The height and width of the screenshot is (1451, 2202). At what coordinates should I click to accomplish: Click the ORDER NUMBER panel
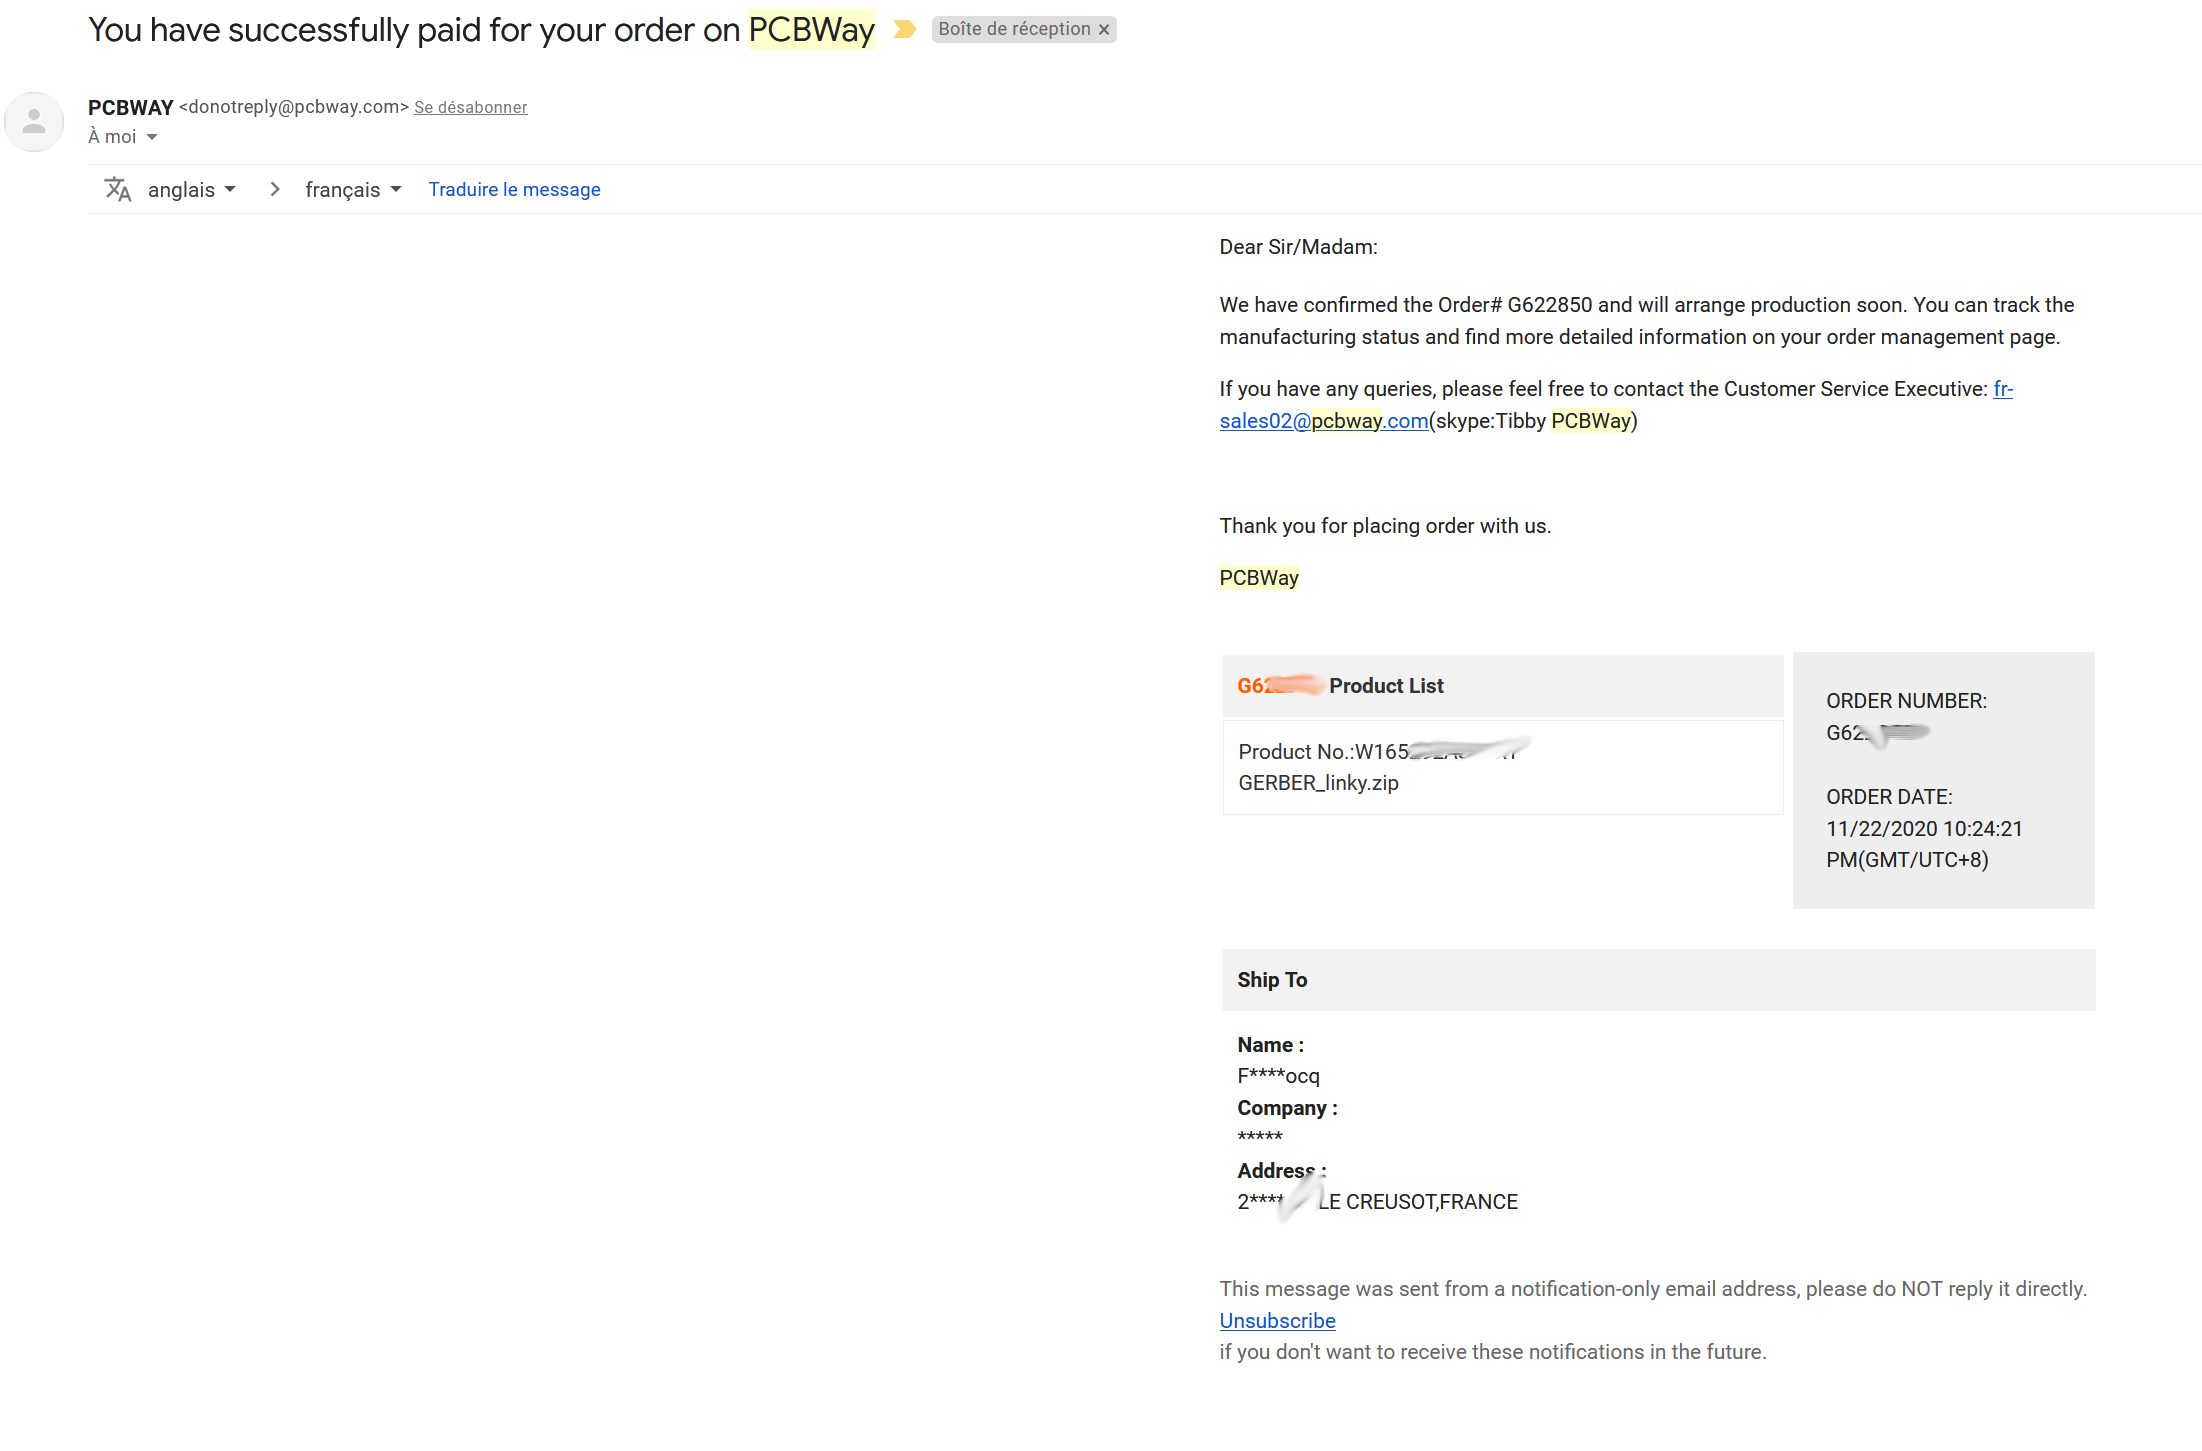click(1944, 780)
